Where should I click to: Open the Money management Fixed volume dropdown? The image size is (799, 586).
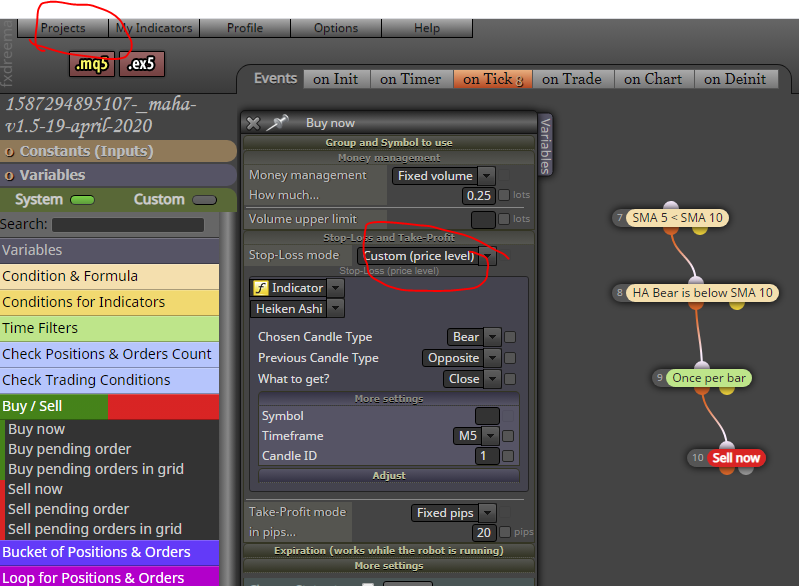443,176
